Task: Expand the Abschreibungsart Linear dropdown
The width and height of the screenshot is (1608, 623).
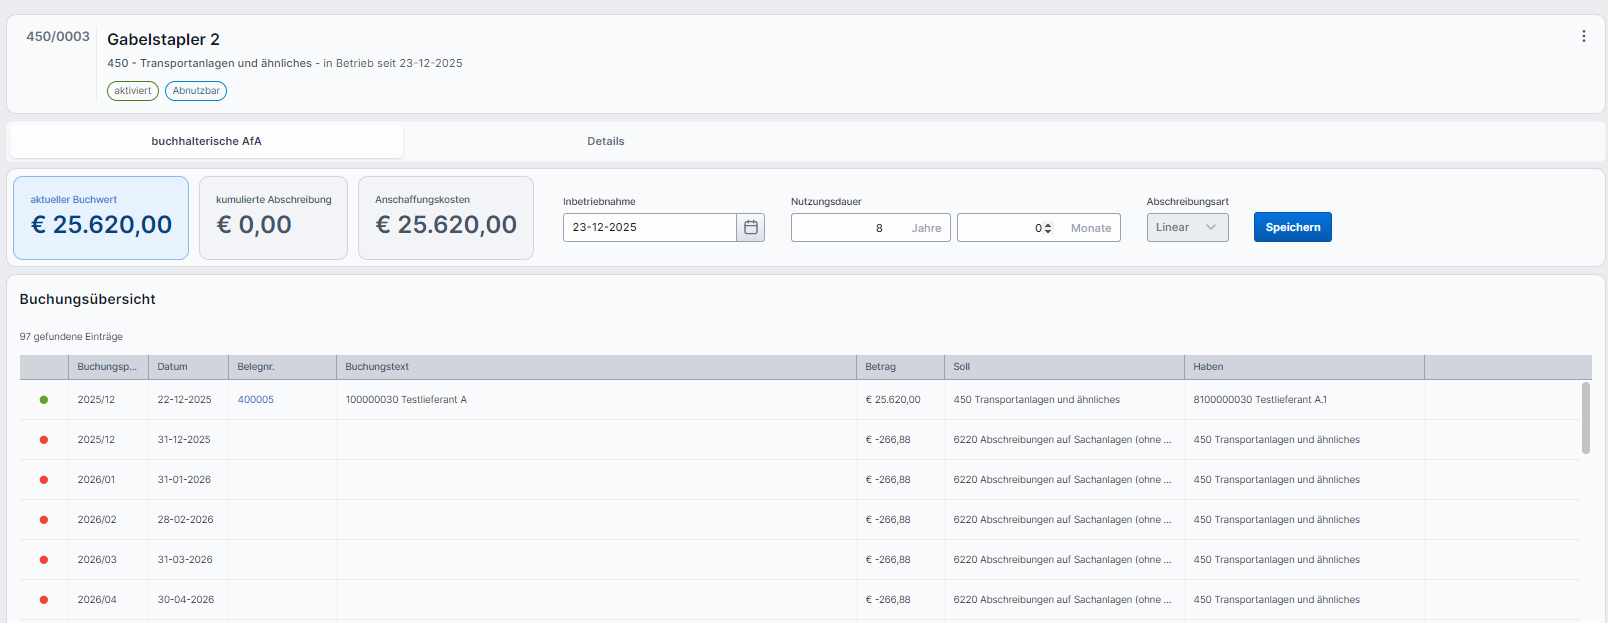Action: tap(1187, 227)
